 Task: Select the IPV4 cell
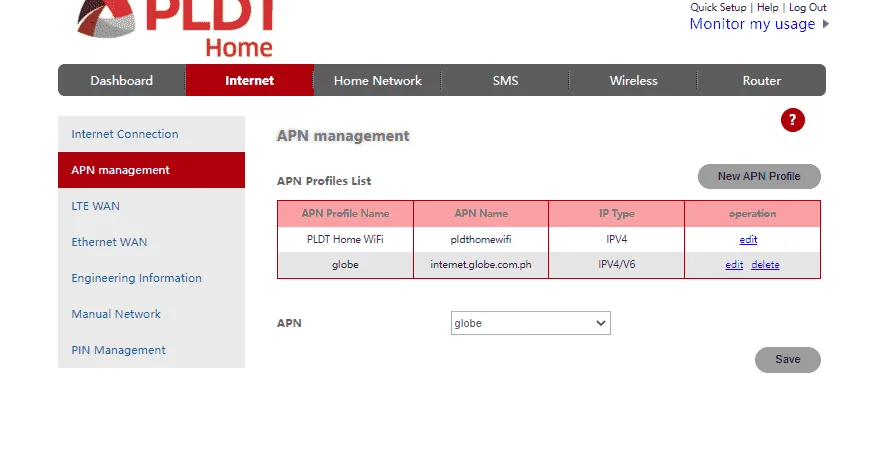(x=616, y=240)
